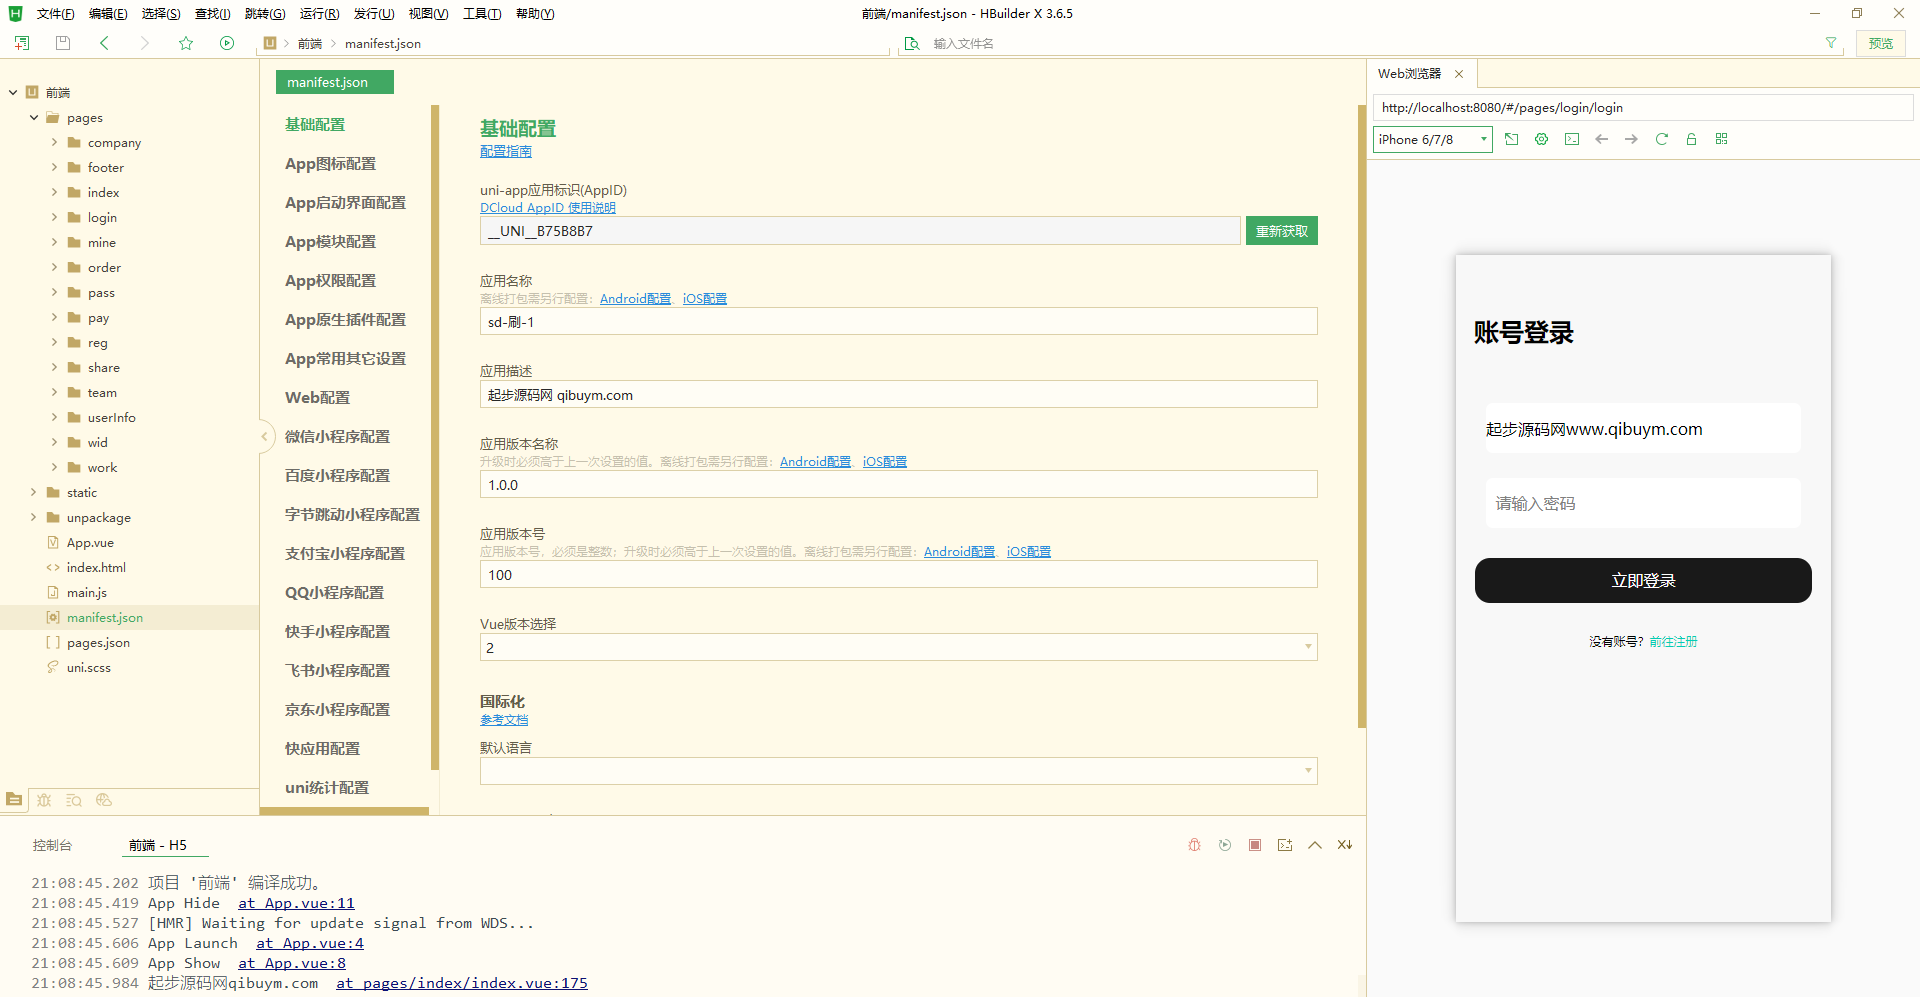Open the 运行(R) menu

click(319, 14)
